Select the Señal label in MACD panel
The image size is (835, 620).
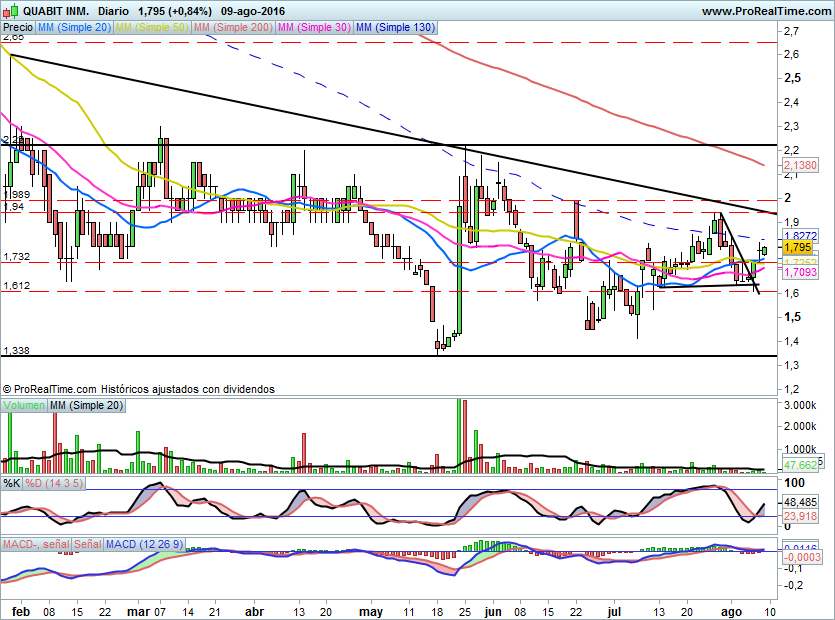tap(87, 544)
